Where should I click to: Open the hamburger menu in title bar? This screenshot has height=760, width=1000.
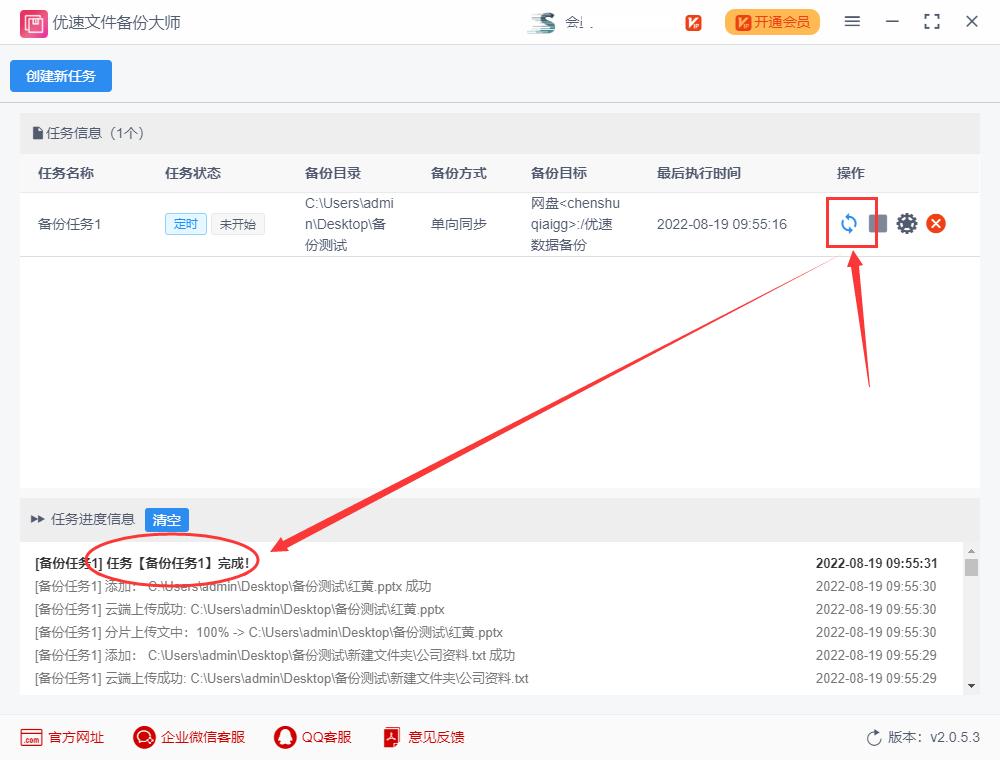click(852, 21)
